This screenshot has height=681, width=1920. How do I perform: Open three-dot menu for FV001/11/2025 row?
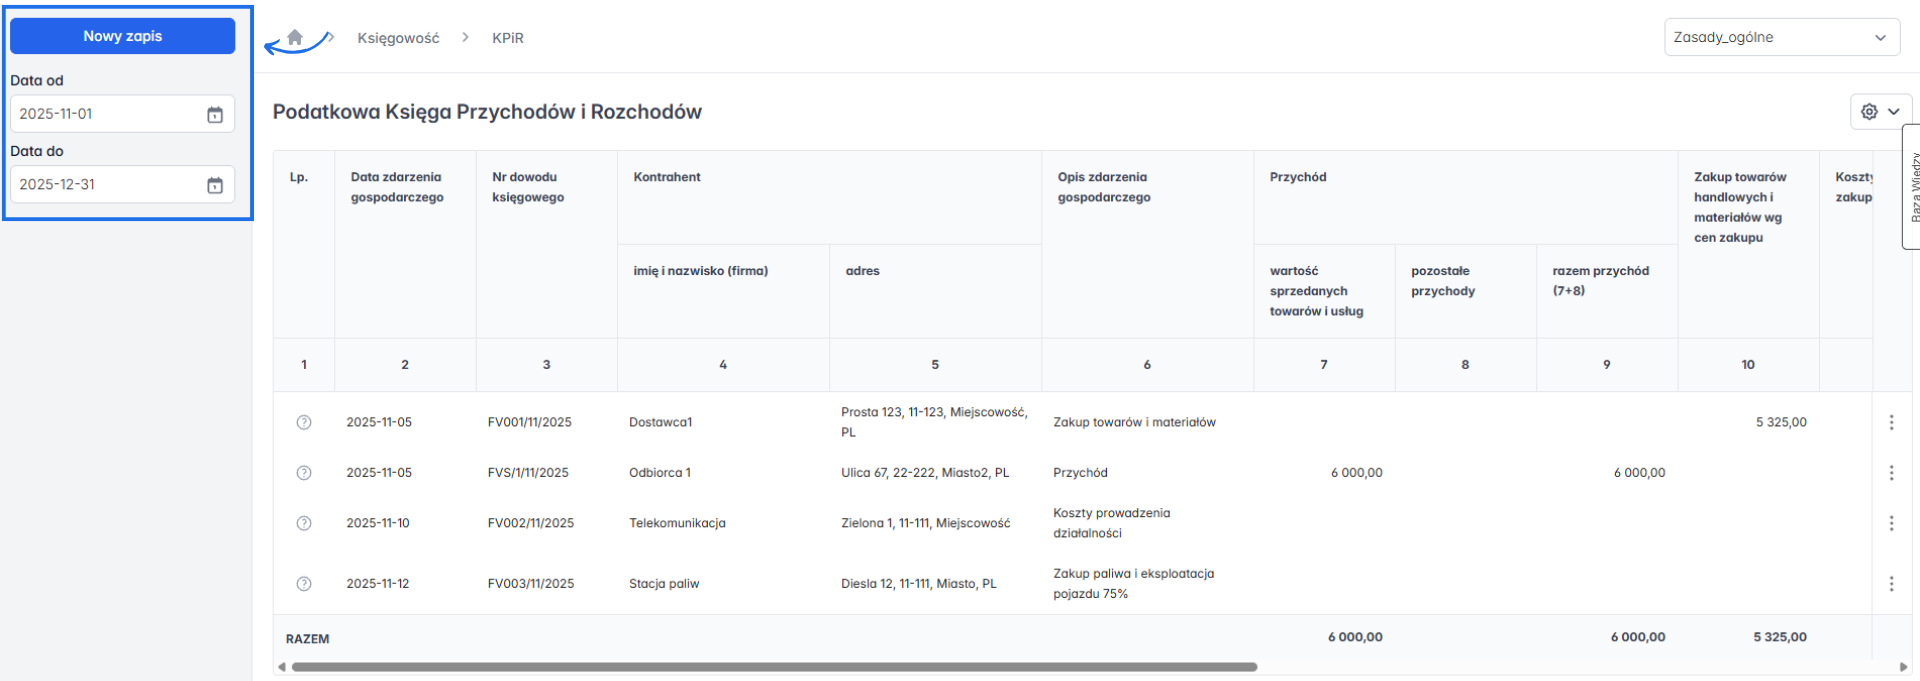[1891, 422]
